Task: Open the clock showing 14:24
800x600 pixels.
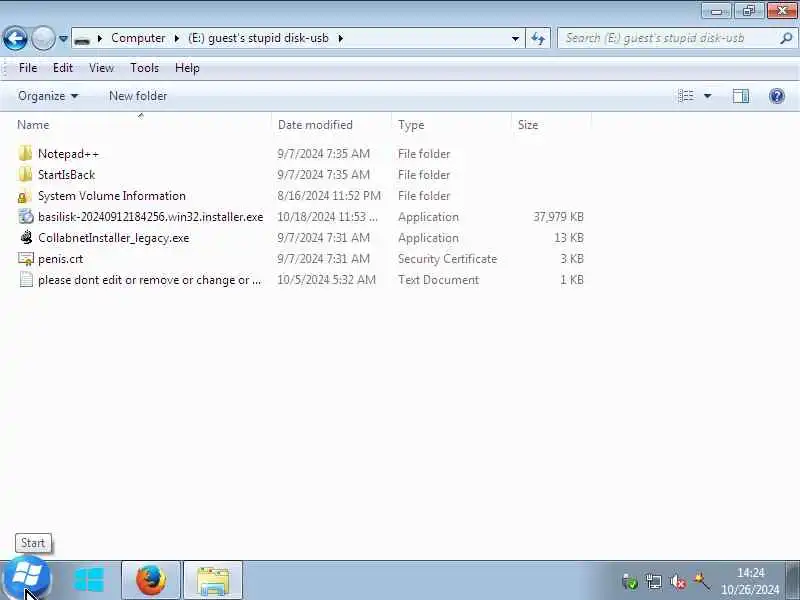Action: coord(750,581)
